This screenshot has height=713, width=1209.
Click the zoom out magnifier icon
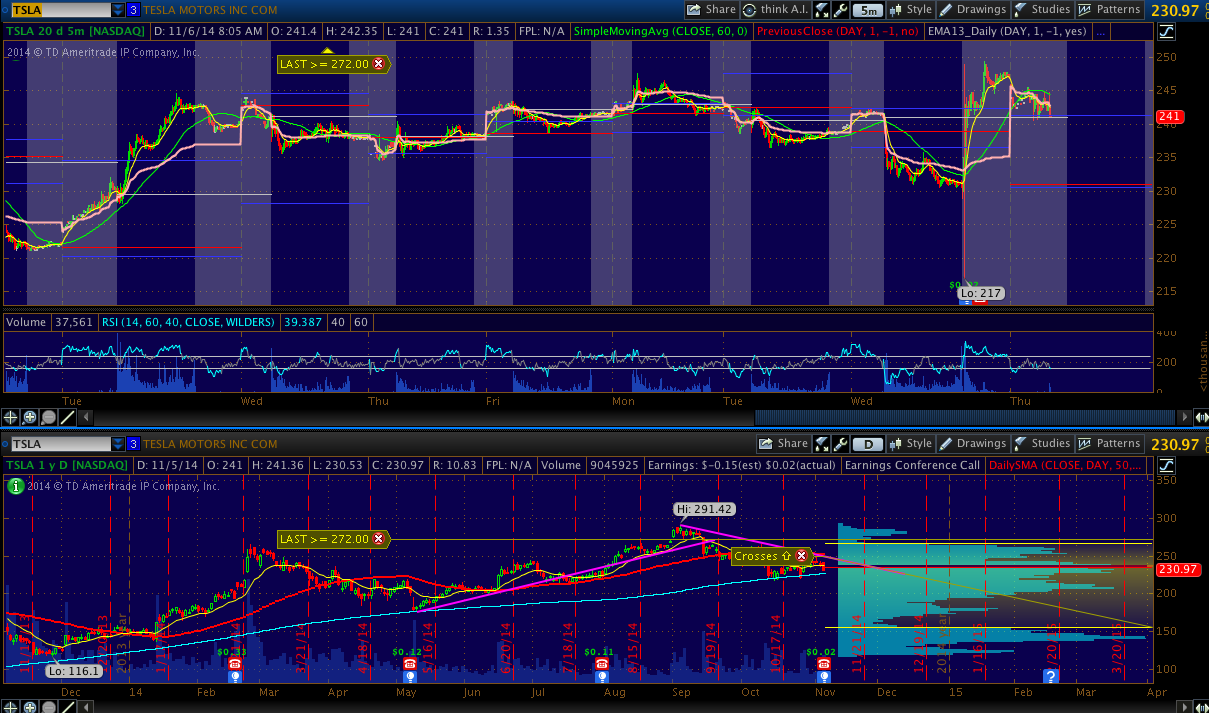tap(49, 417)
